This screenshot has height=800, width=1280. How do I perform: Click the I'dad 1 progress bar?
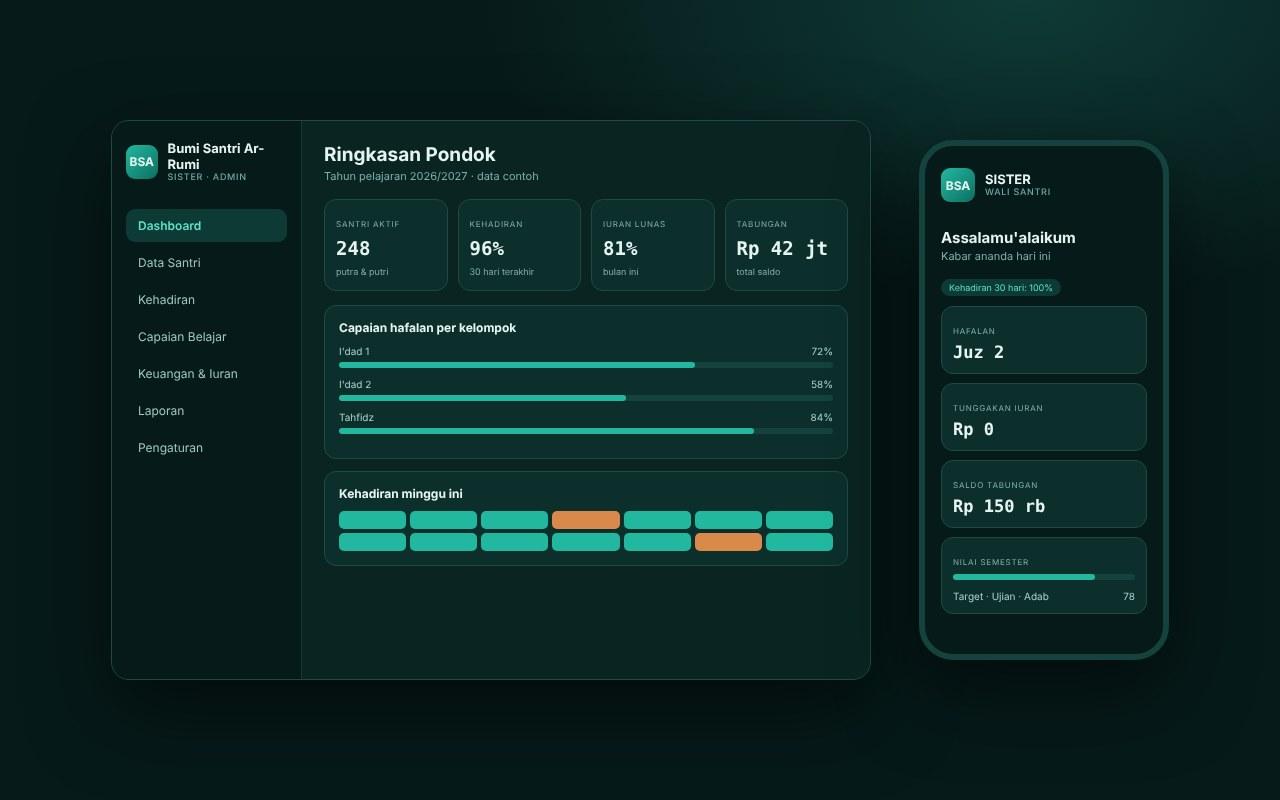tap(586, 365)
